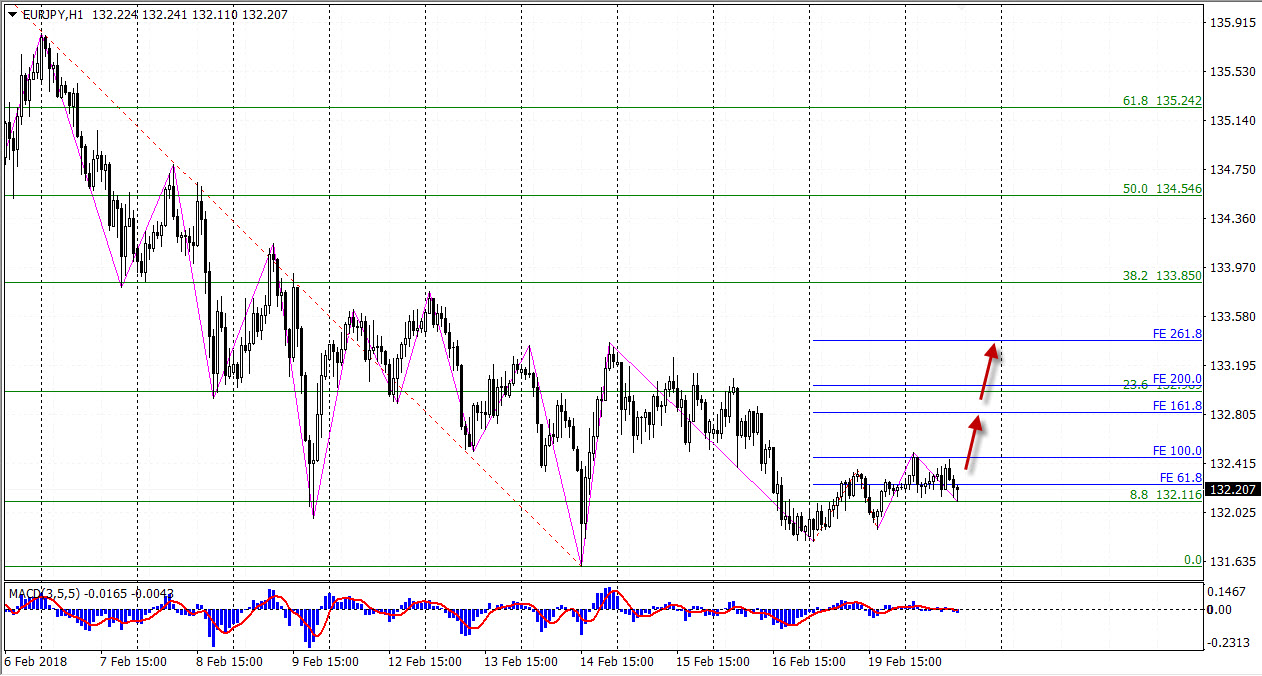This screenshot has height=676, width=1262.
Task: Click the 38.2 Fibonacci level at 133.850
Action: point(1161,276)
